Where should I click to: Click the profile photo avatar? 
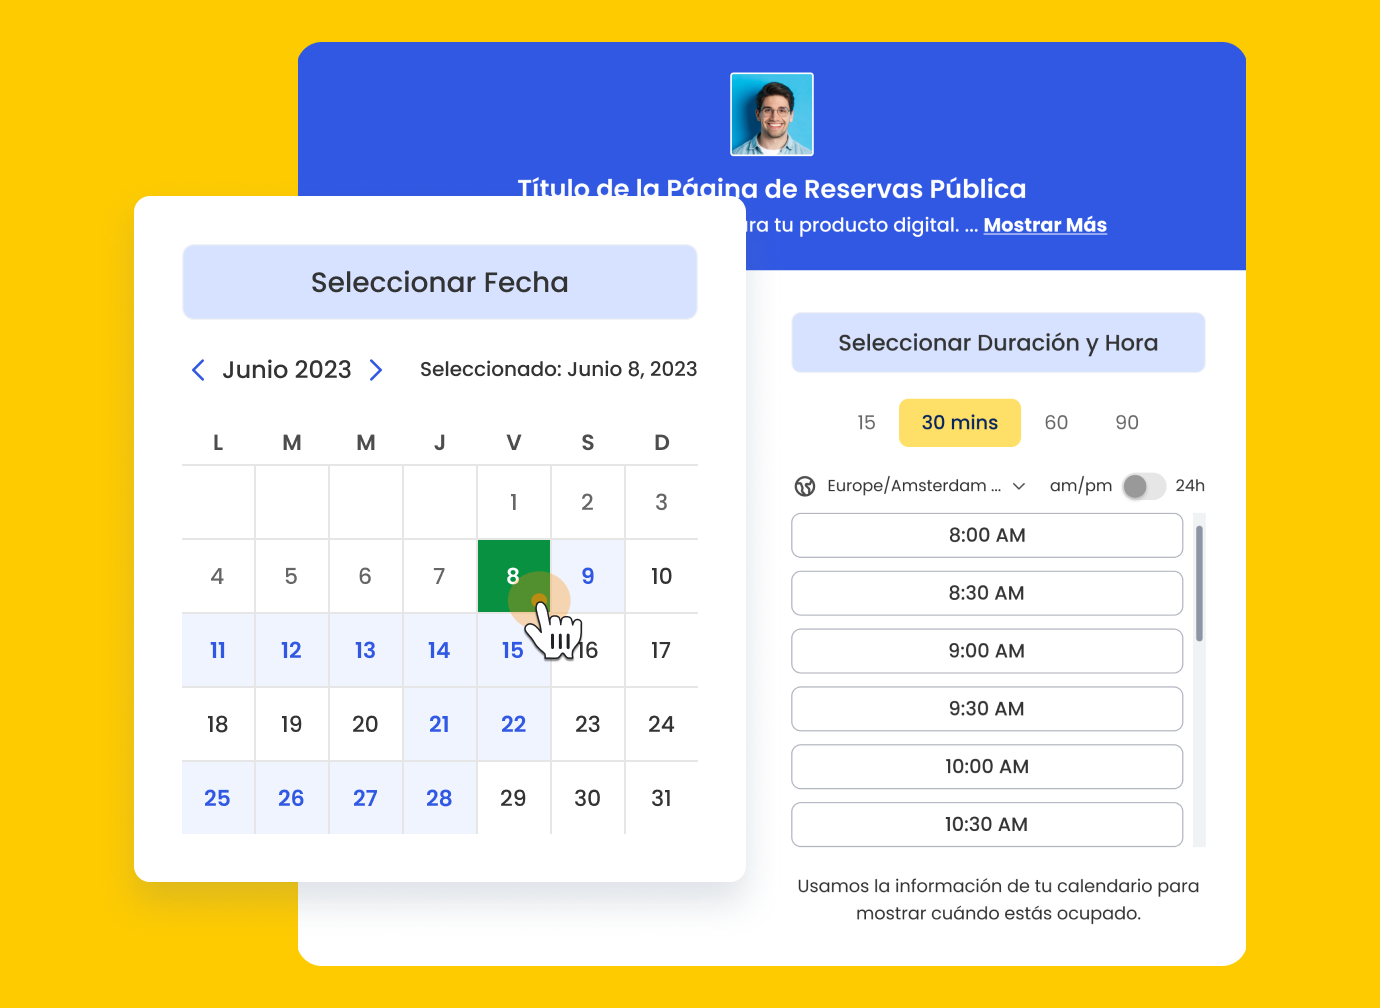[771, 114]
